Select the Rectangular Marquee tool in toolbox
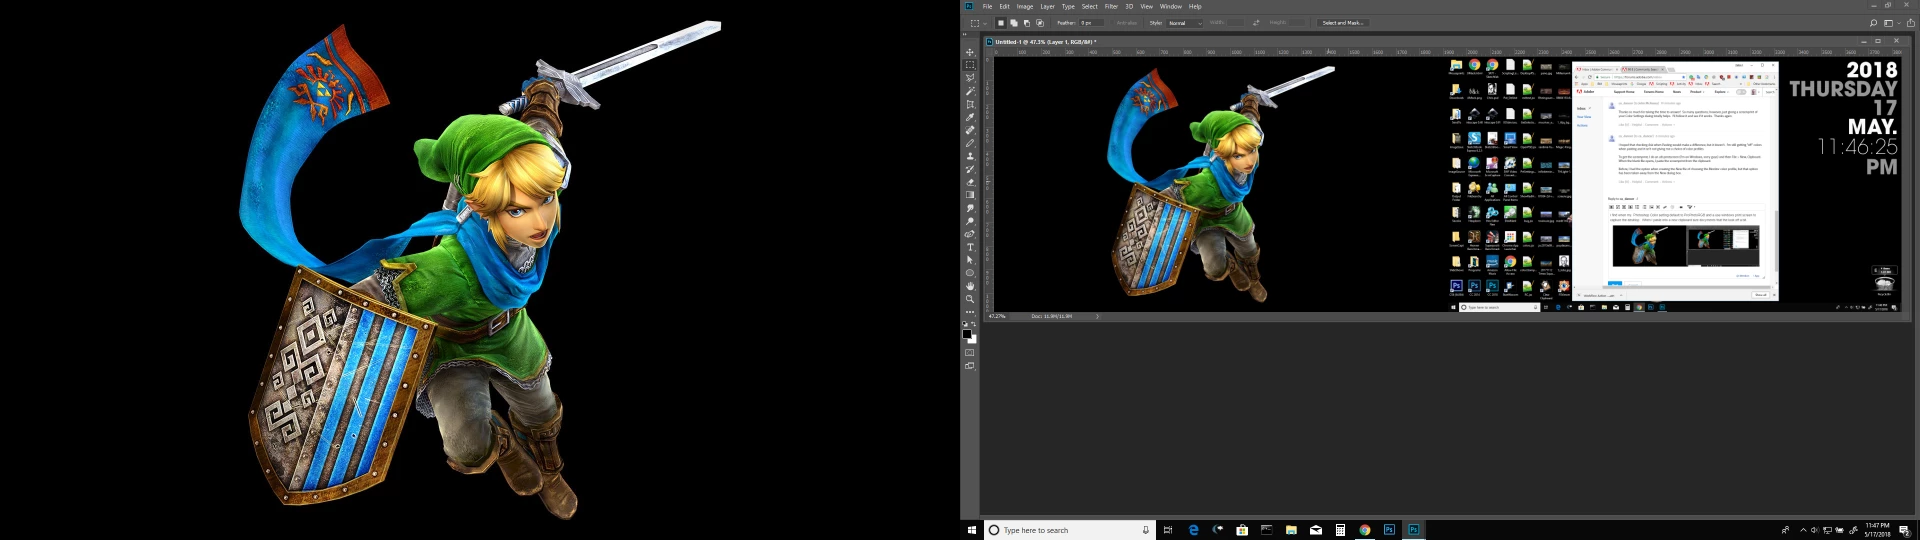This screenshot has height=540, width=1920. (x=970, y=65)
